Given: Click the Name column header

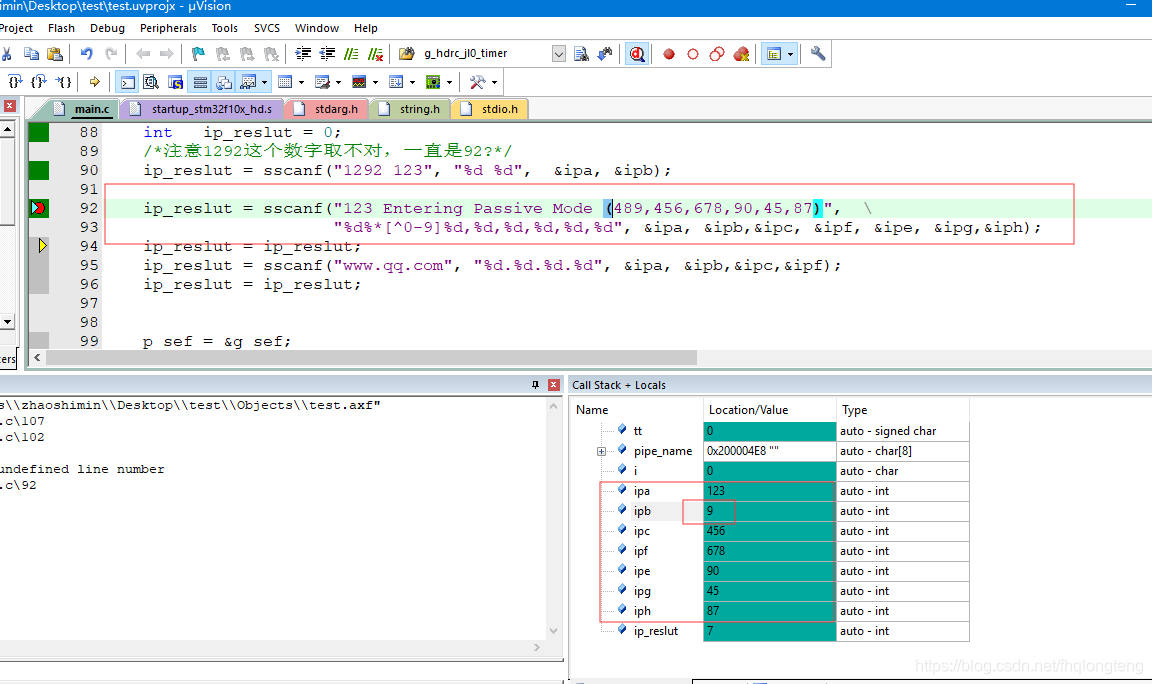Looking at the screenshot, I should pos(637,410).
